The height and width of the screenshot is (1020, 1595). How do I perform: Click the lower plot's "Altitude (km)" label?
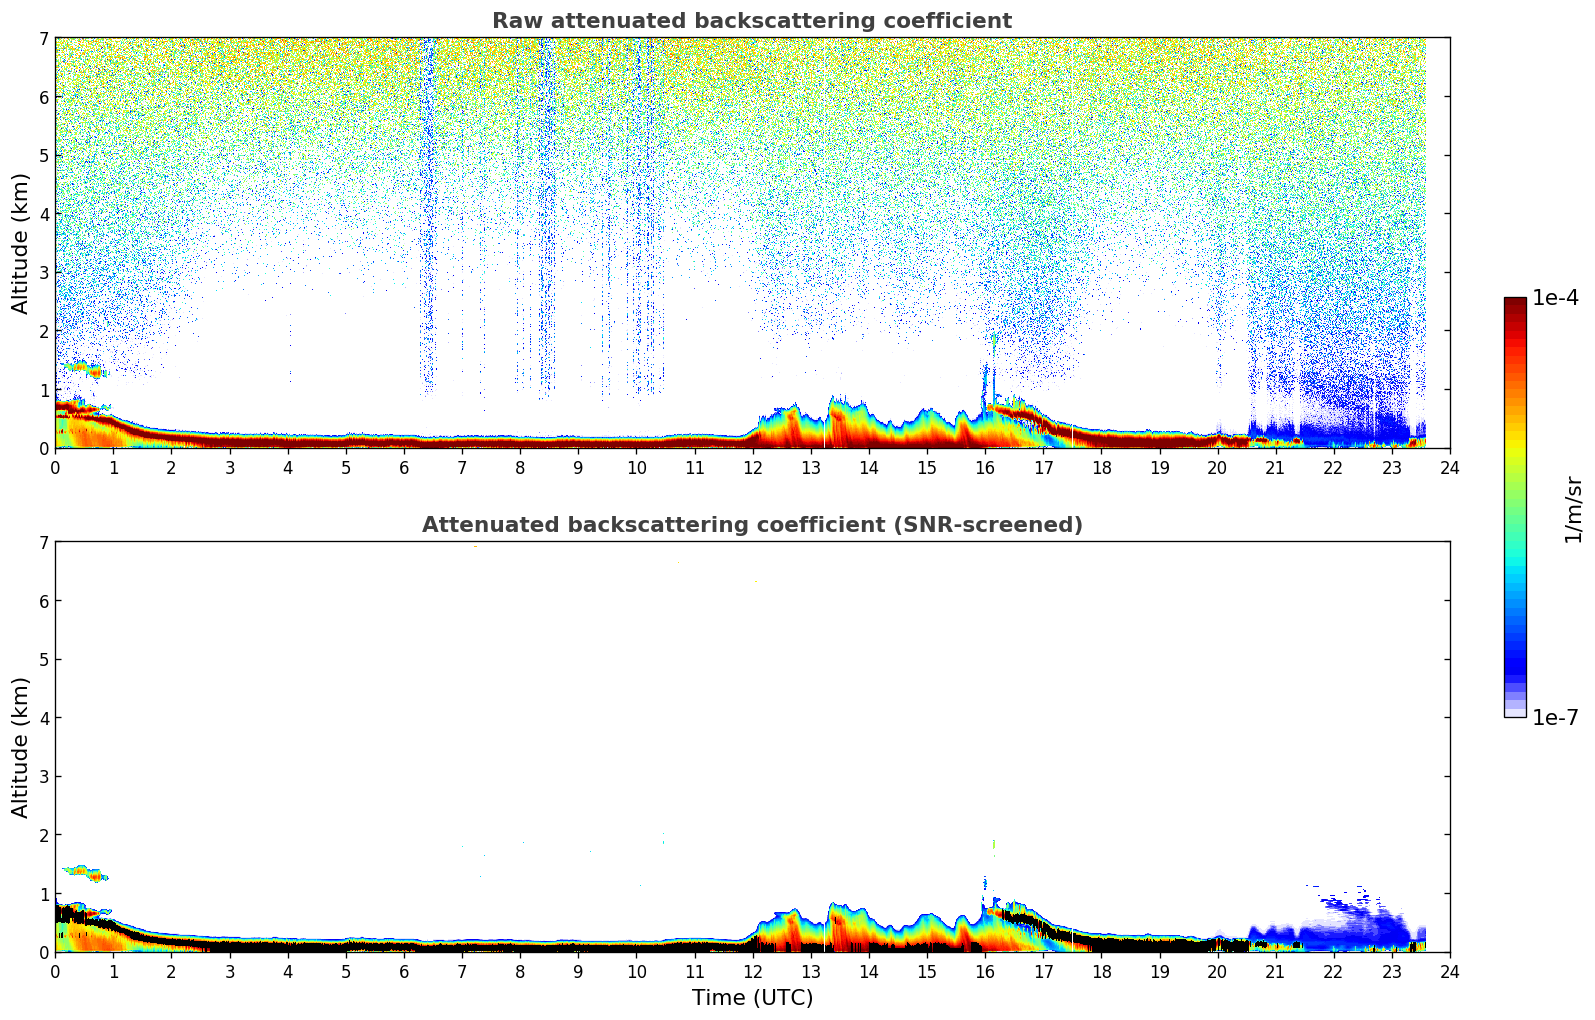click(21, 747)
